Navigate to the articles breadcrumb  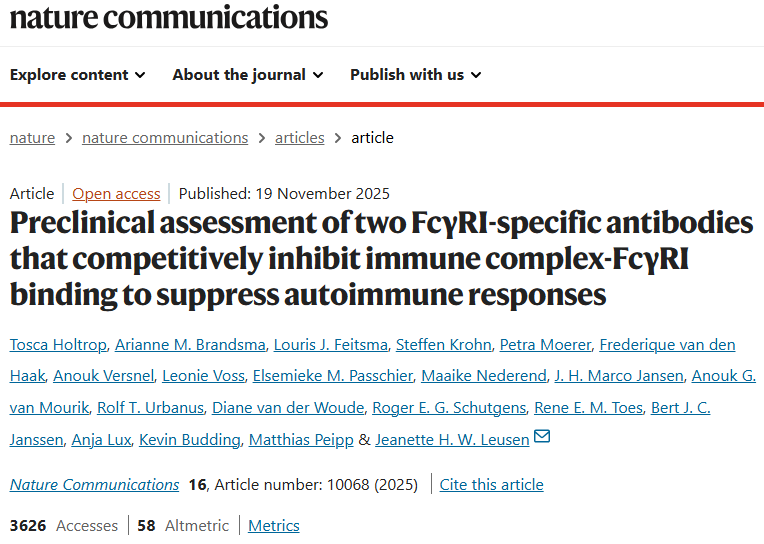coord(300,138)
